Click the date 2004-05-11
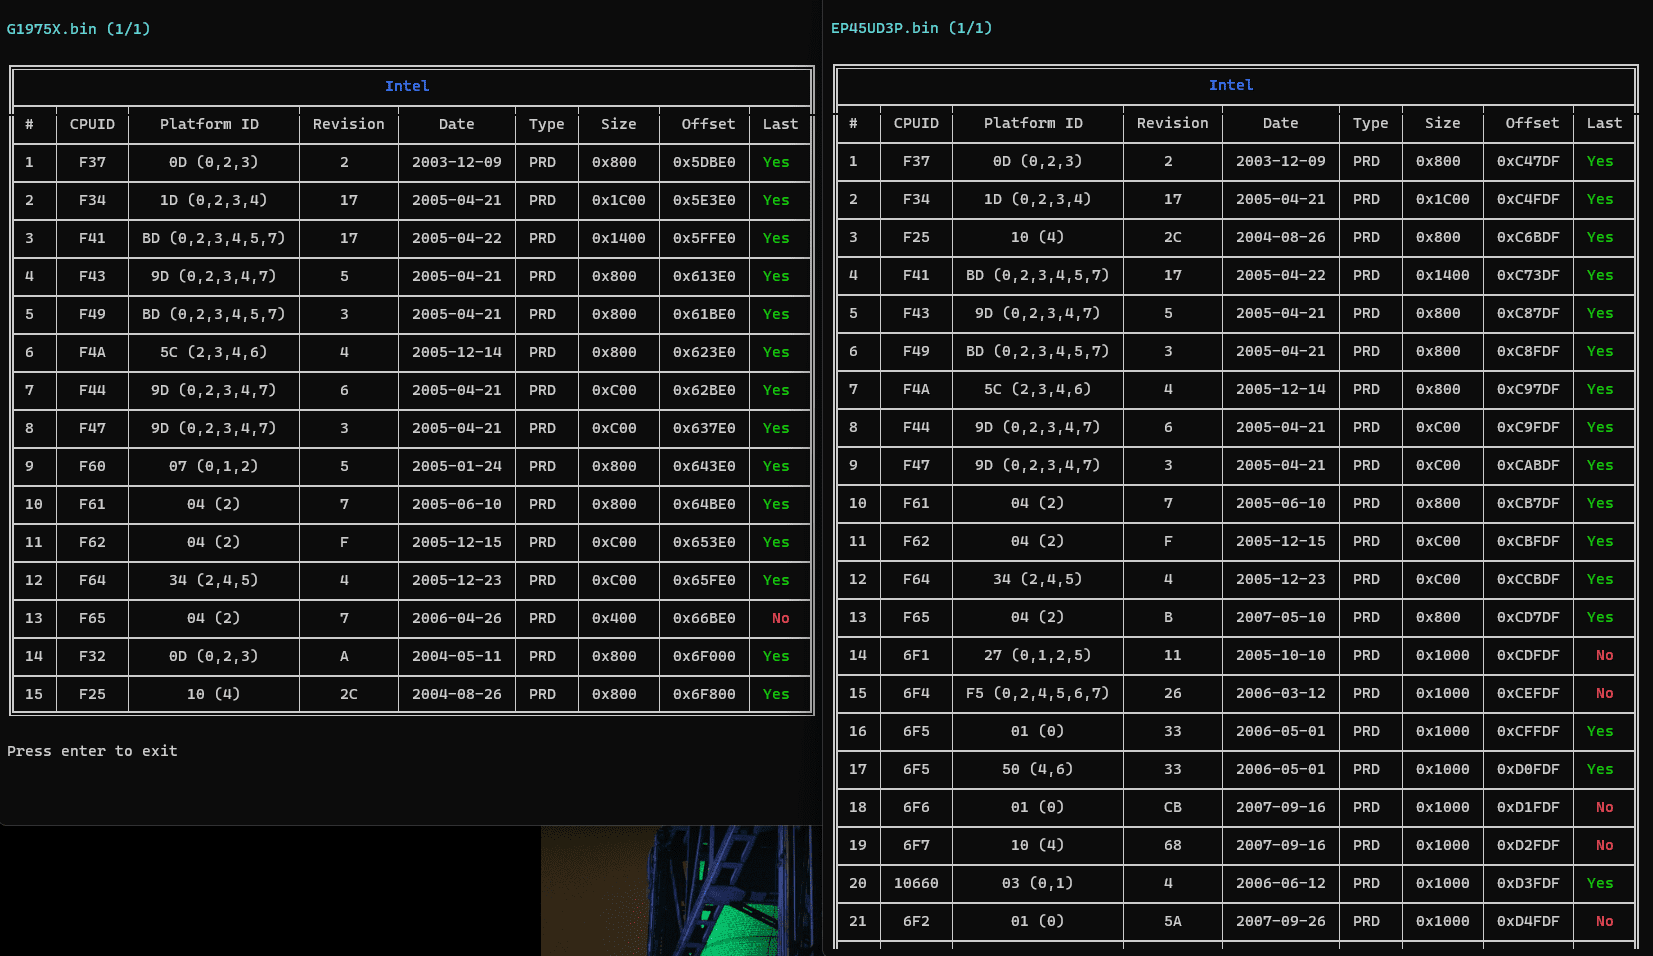Image resolution: width=1653 pixels, height=956 pixels. tap(457, 656)
